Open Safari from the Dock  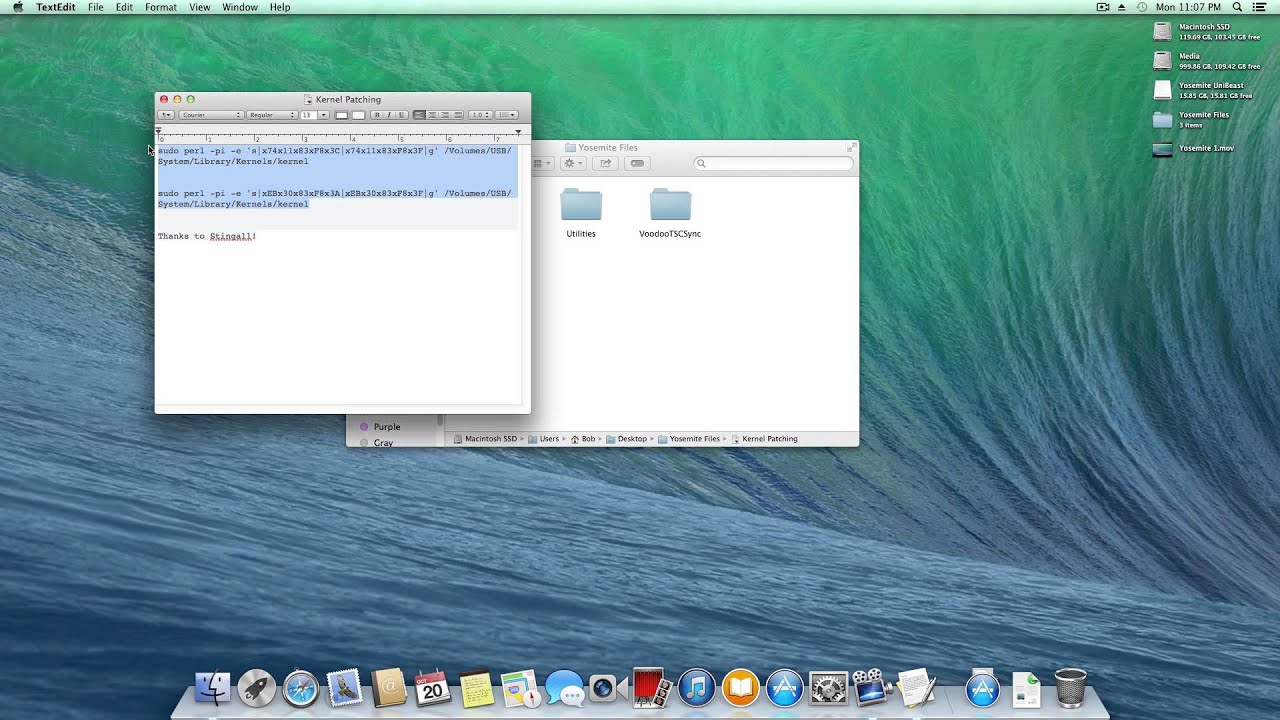[301, 688]
